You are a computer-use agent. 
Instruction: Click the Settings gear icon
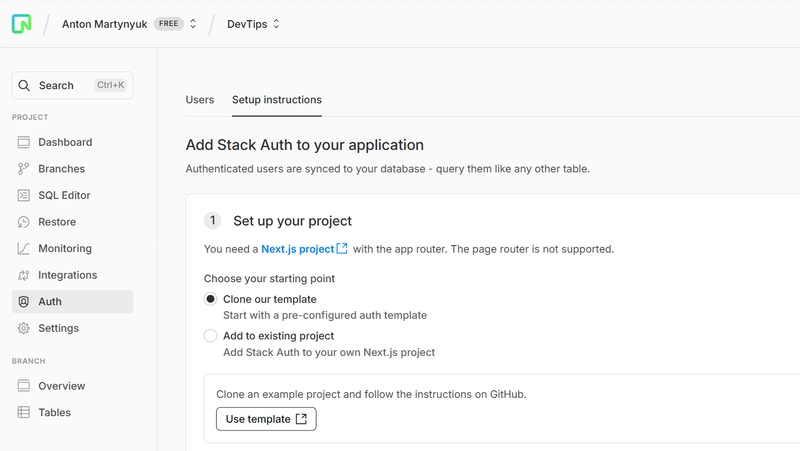point(23,328)
